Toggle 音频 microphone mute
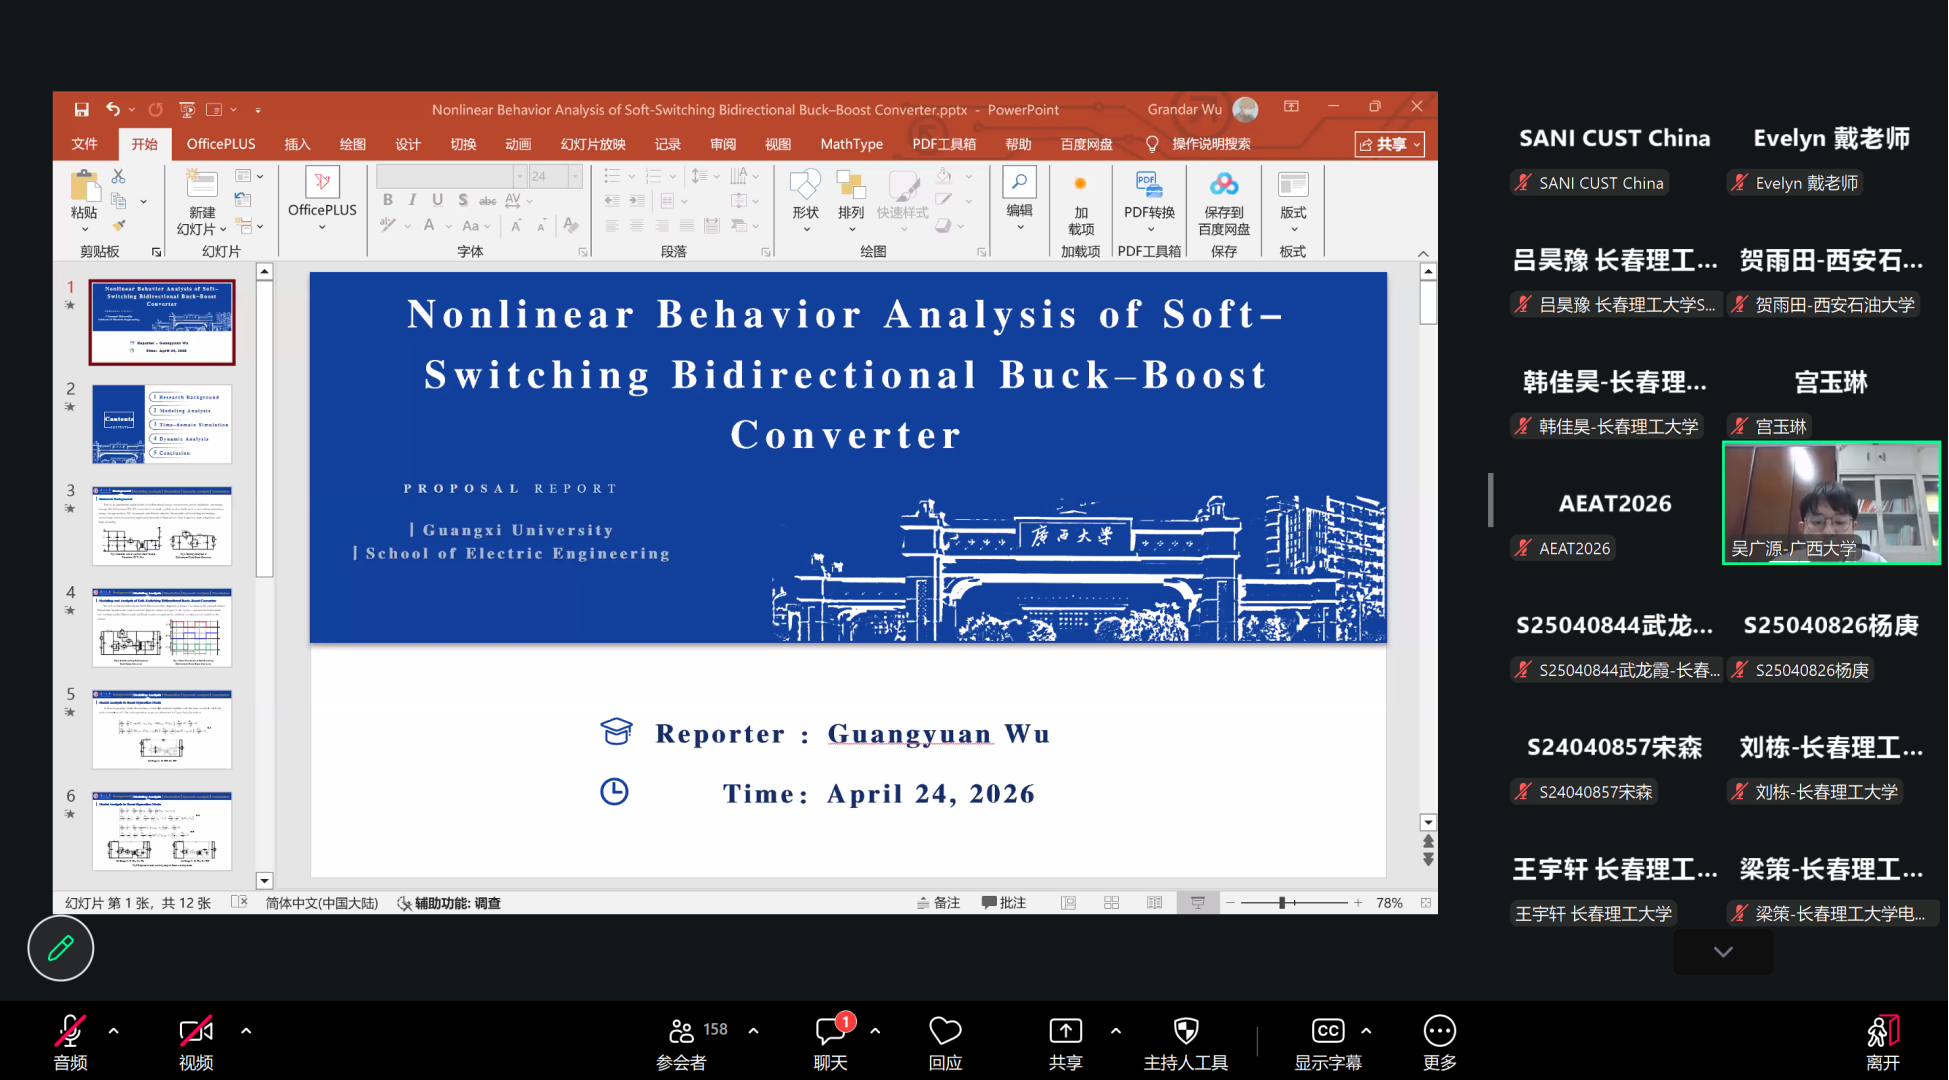Screen dimensions: 1949x1080 pyautogui.click(x=70, y=1031)
